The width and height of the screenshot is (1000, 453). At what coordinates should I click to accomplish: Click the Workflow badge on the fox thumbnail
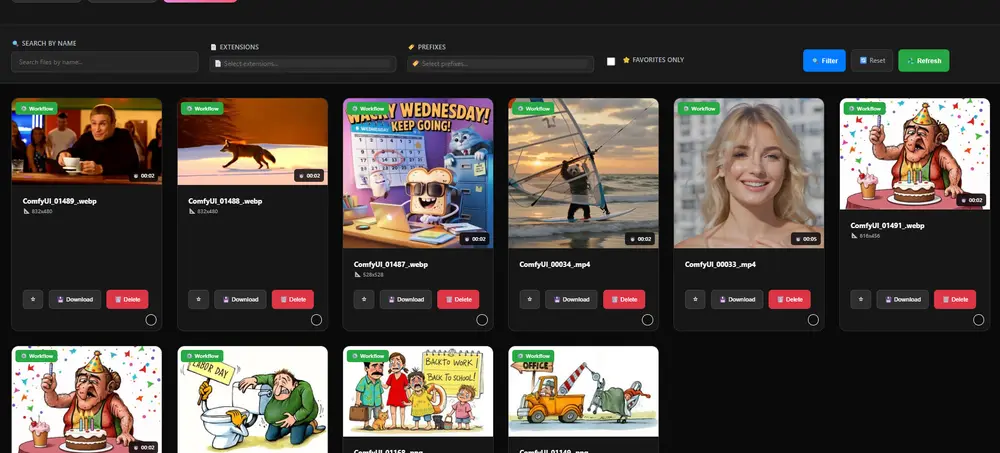tap(203, 108)
